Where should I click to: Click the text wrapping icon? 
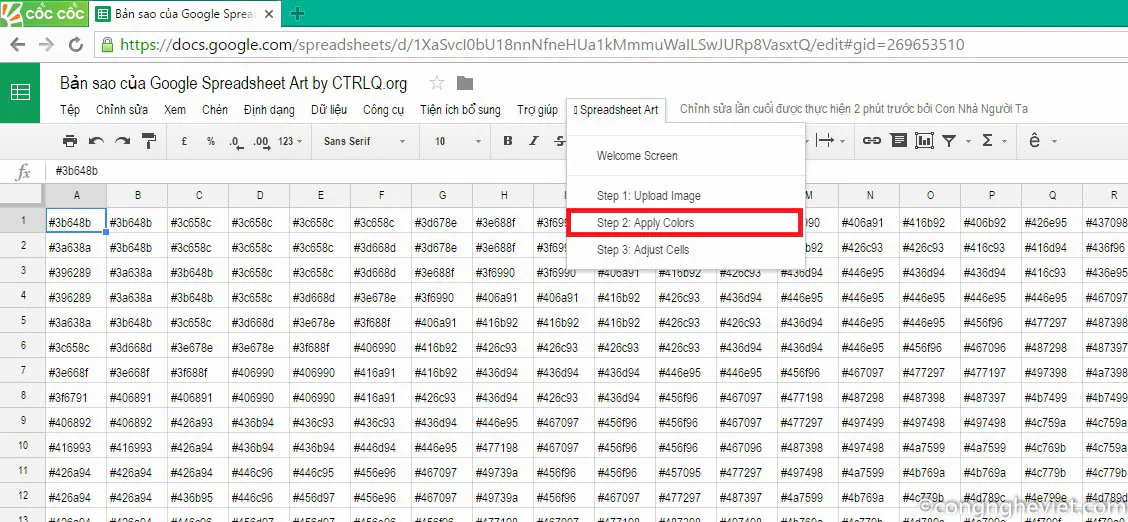coord(824,141)
